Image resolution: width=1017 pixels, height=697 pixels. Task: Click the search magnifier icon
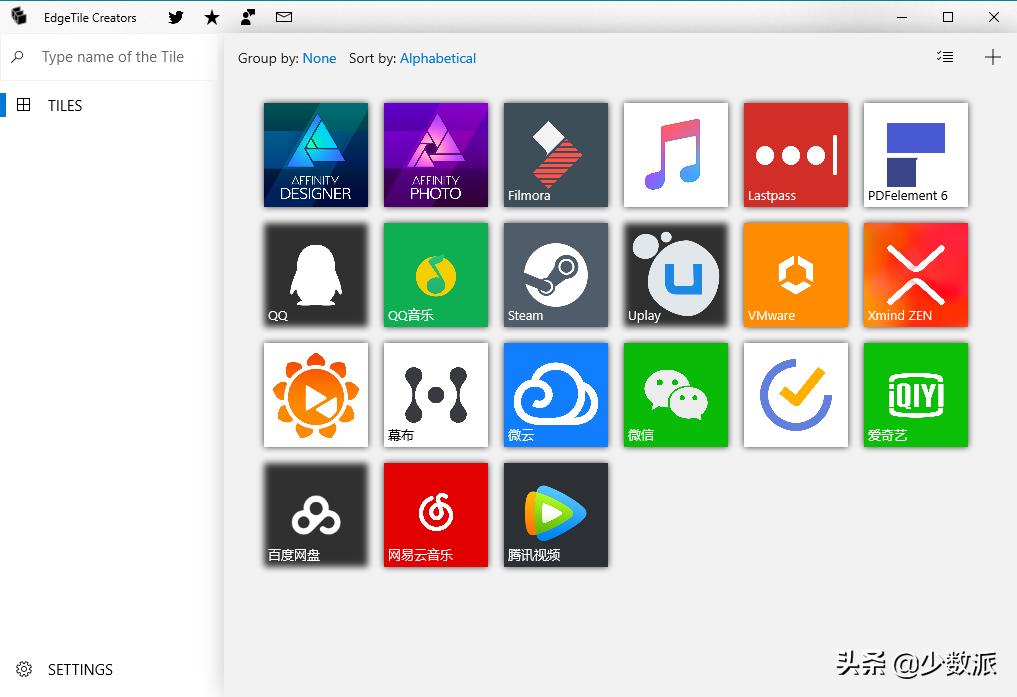point(18,57)
